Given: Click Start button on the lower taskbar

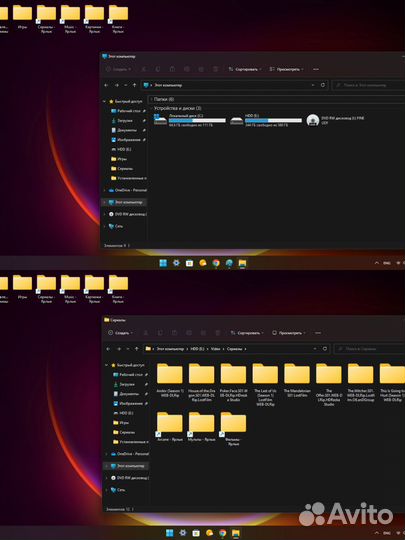Looking at the screenshot, I should pos(170,533).
